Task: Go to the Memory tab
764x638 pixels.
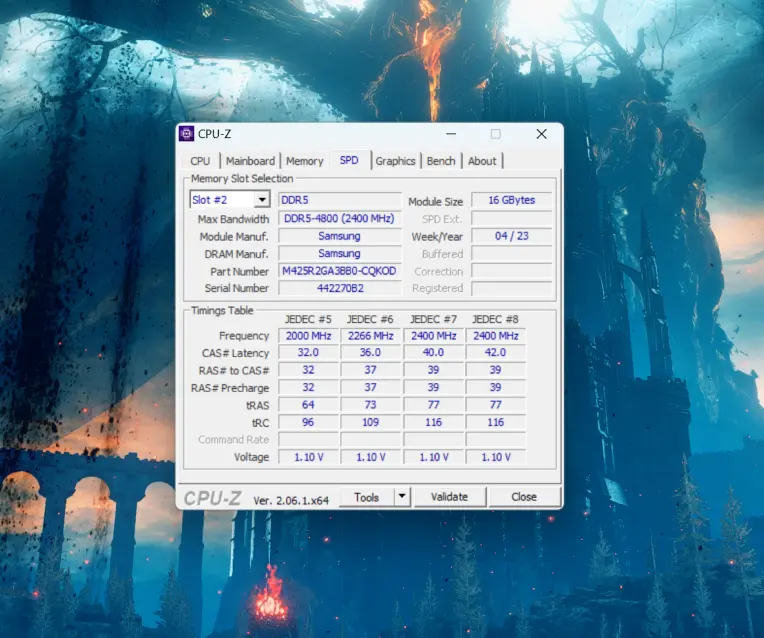Action: [304, 161]
